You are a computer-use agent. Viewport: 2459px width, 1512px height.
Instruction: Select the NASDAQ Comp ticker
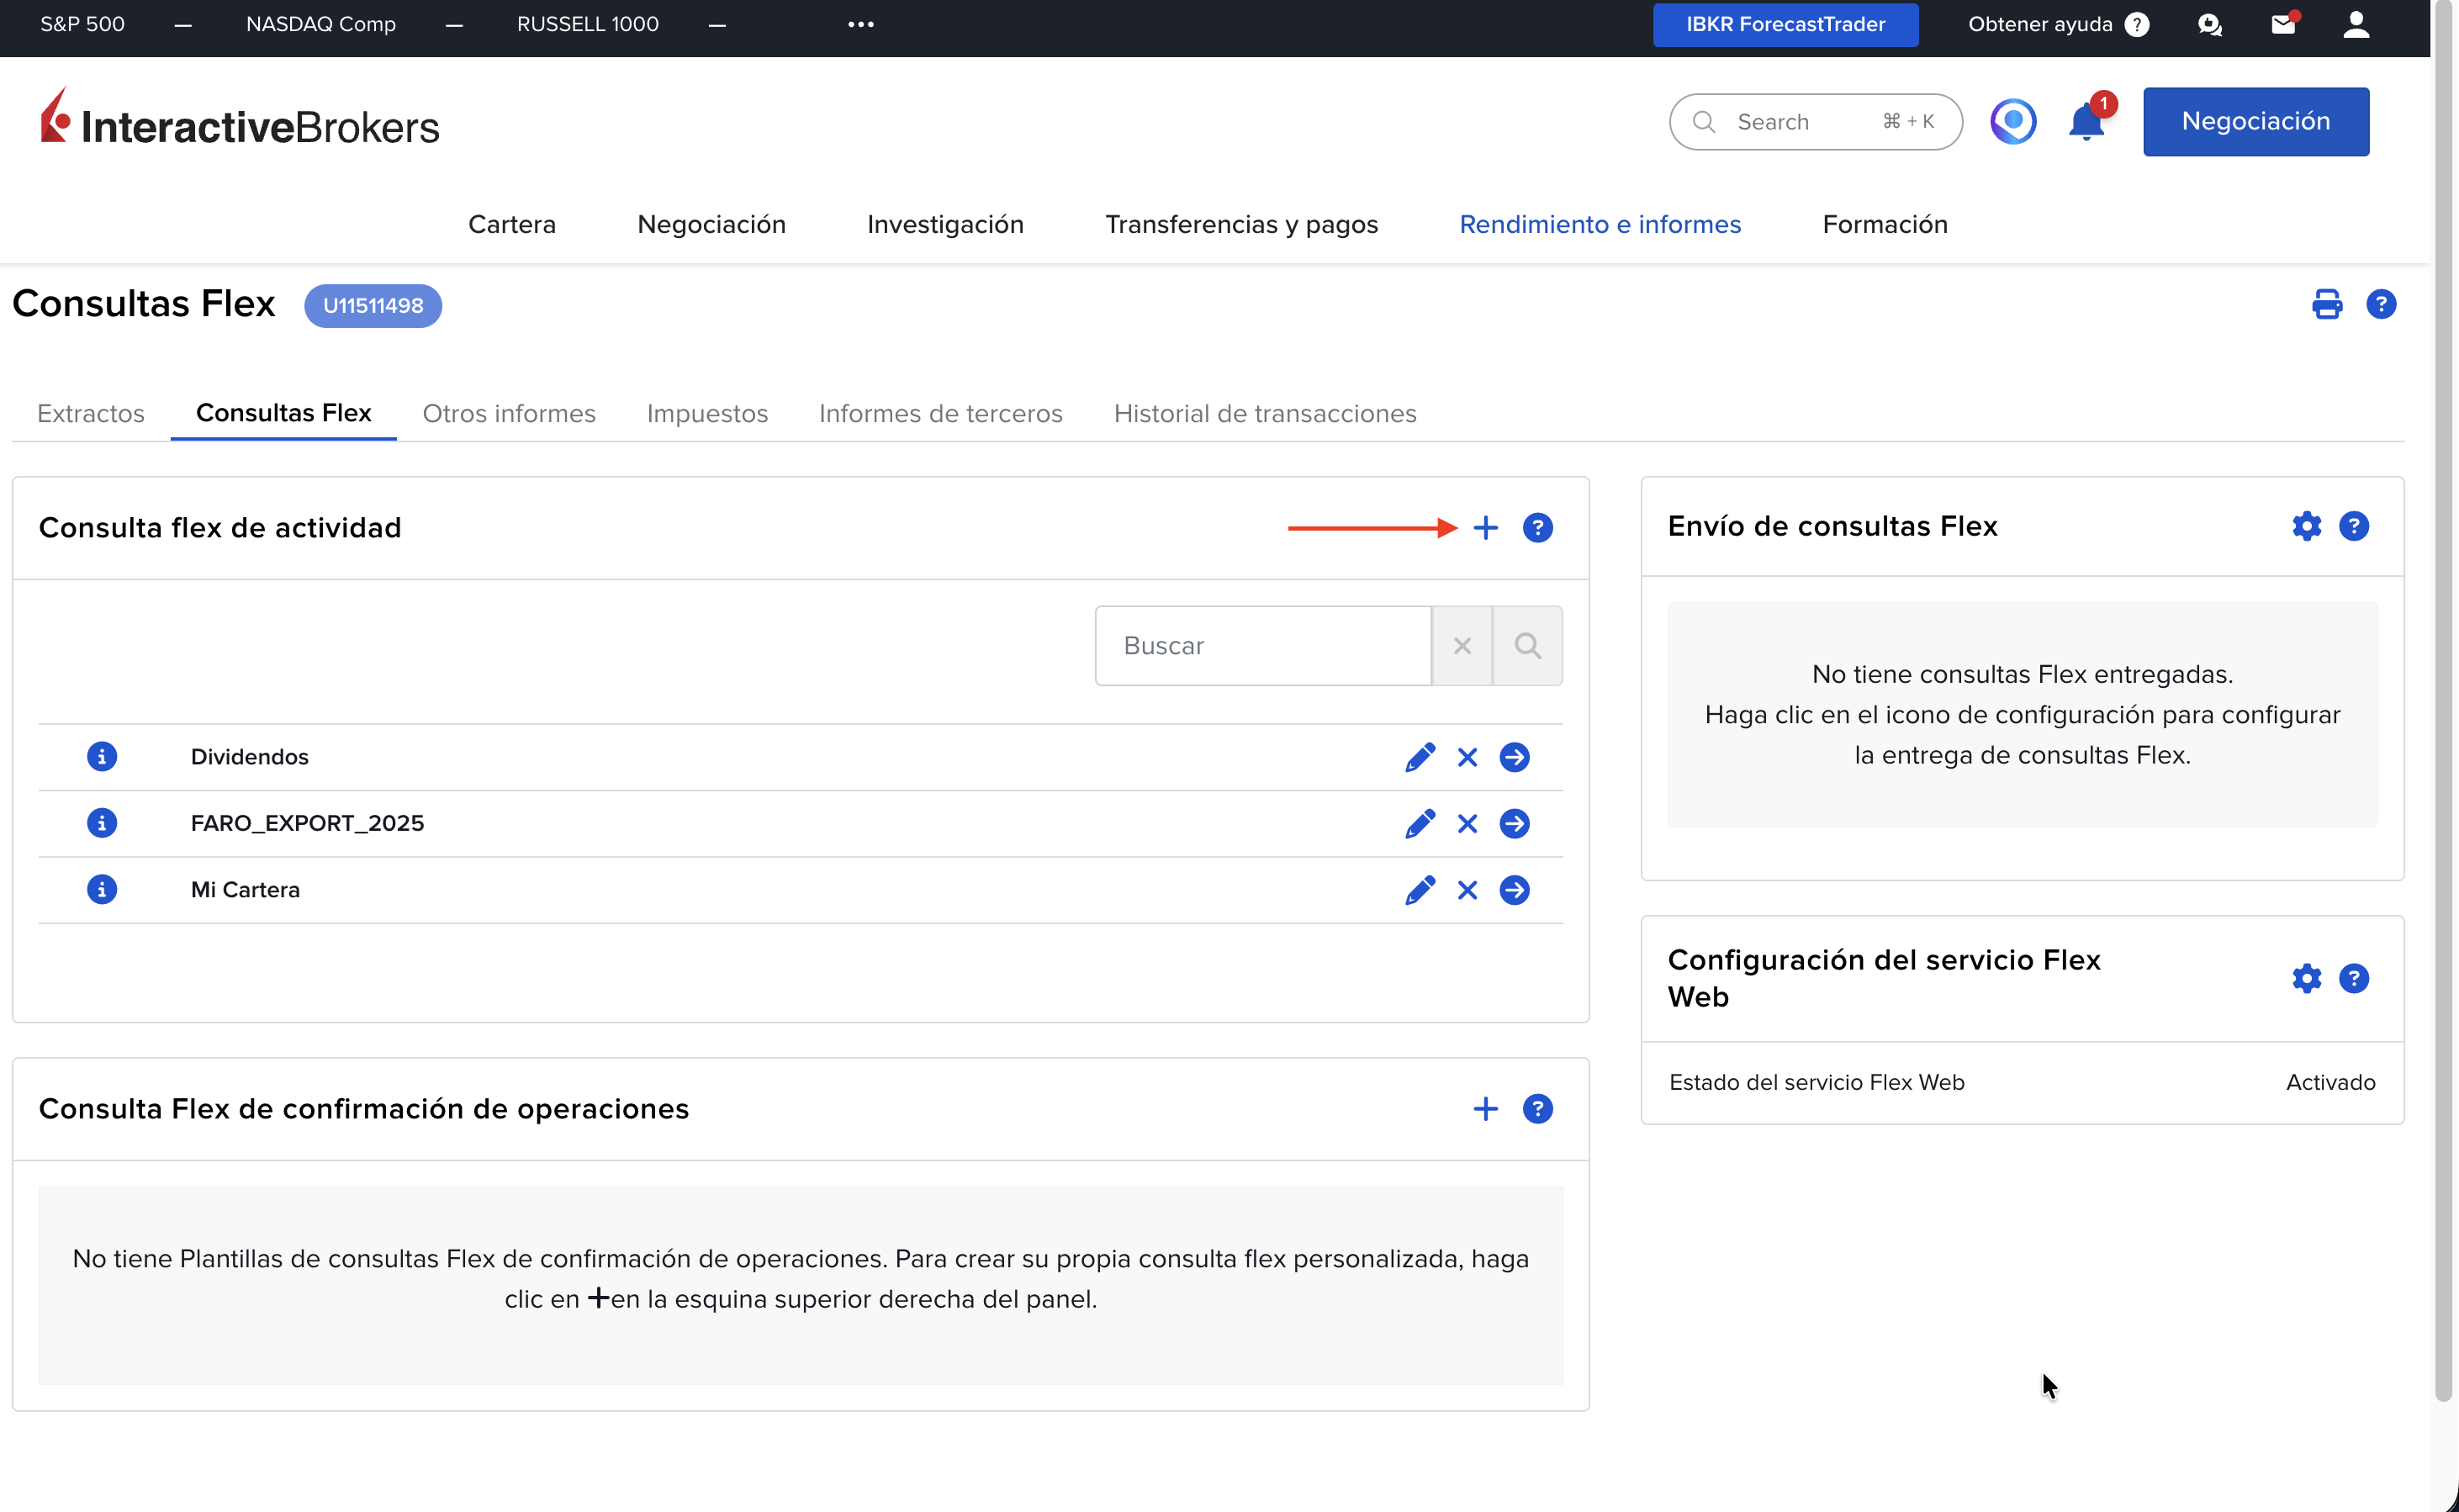point(321,24)
